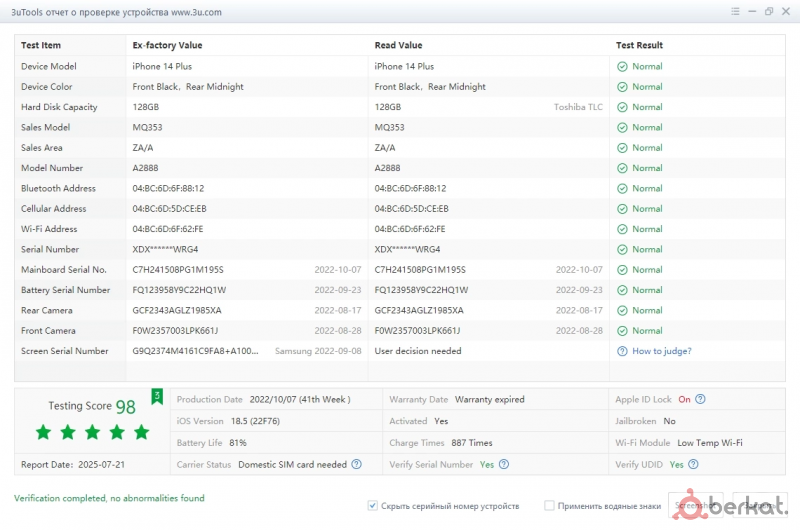This screenshot has height=530, width=800.
Task: Click the question mark icon beside How to judge
Action: [x=622, y=351]
